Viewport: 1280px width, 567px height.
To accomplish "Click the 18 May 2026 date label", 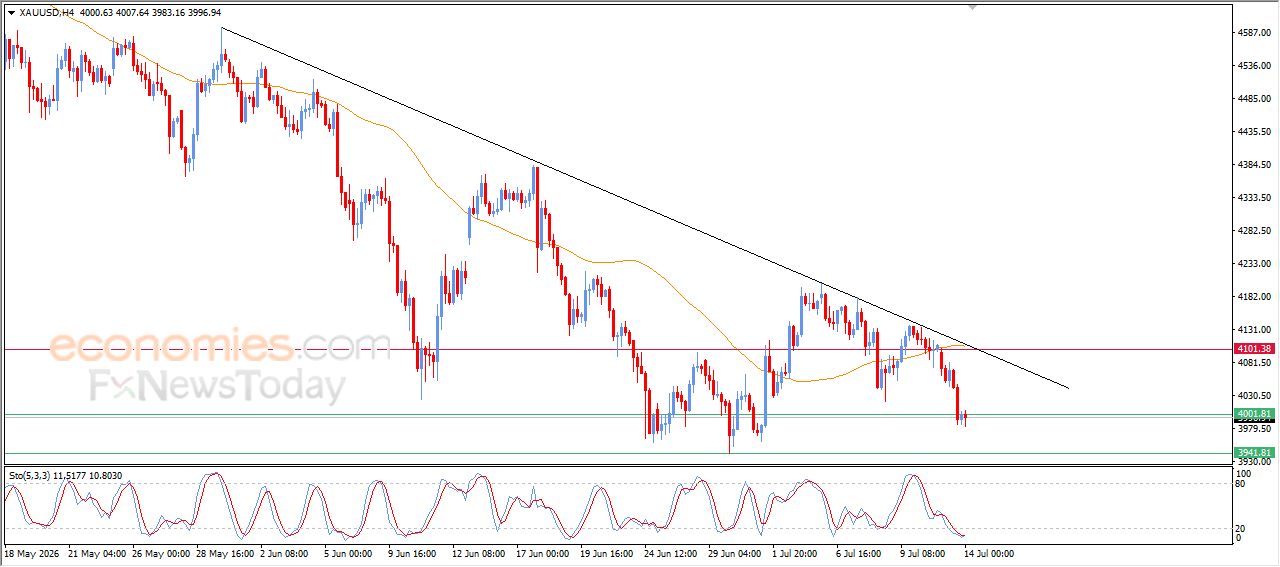I will (31, 552).
